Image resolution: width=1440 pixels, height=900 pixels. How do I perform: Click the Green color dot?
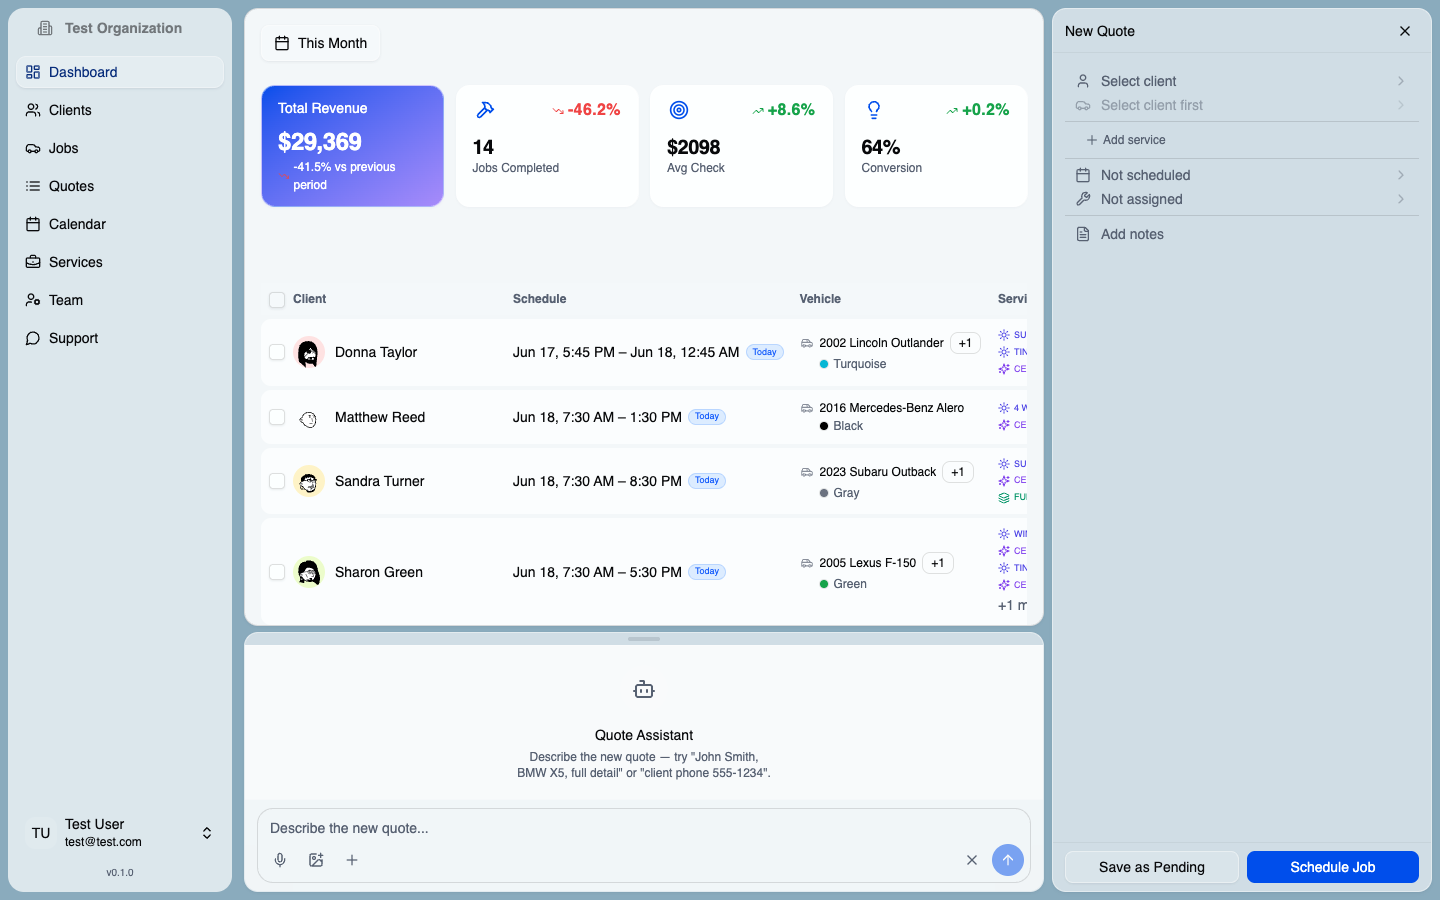(824, 584)
